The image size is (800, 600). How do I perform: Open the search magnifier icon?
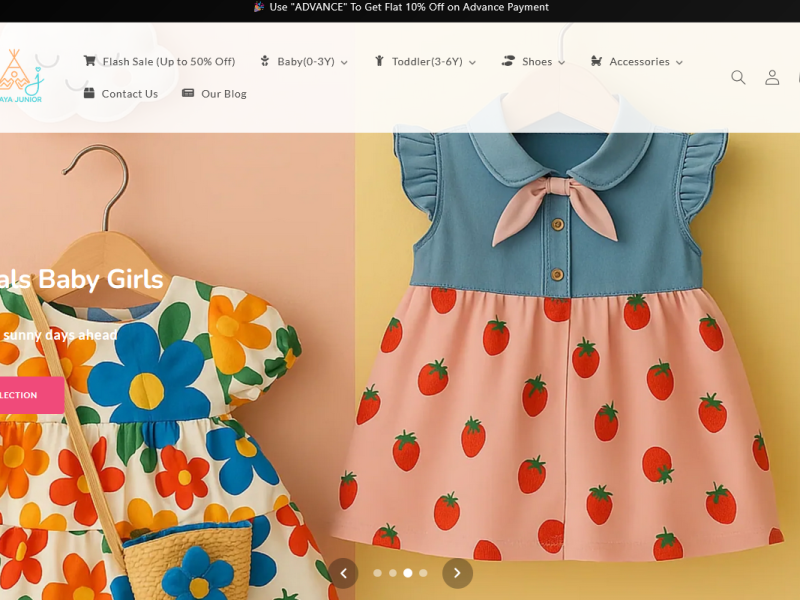click(x=738, y=77)
